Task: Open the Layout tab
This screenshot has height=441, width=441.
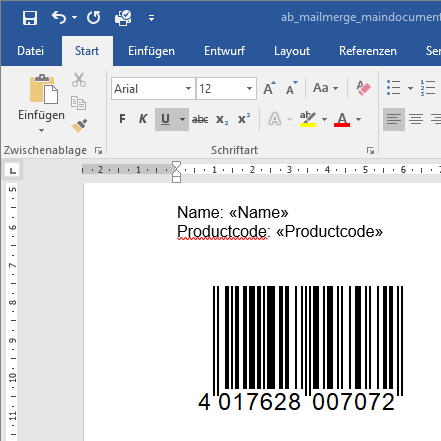Action: pyautogui.click(x=292, y=51)
